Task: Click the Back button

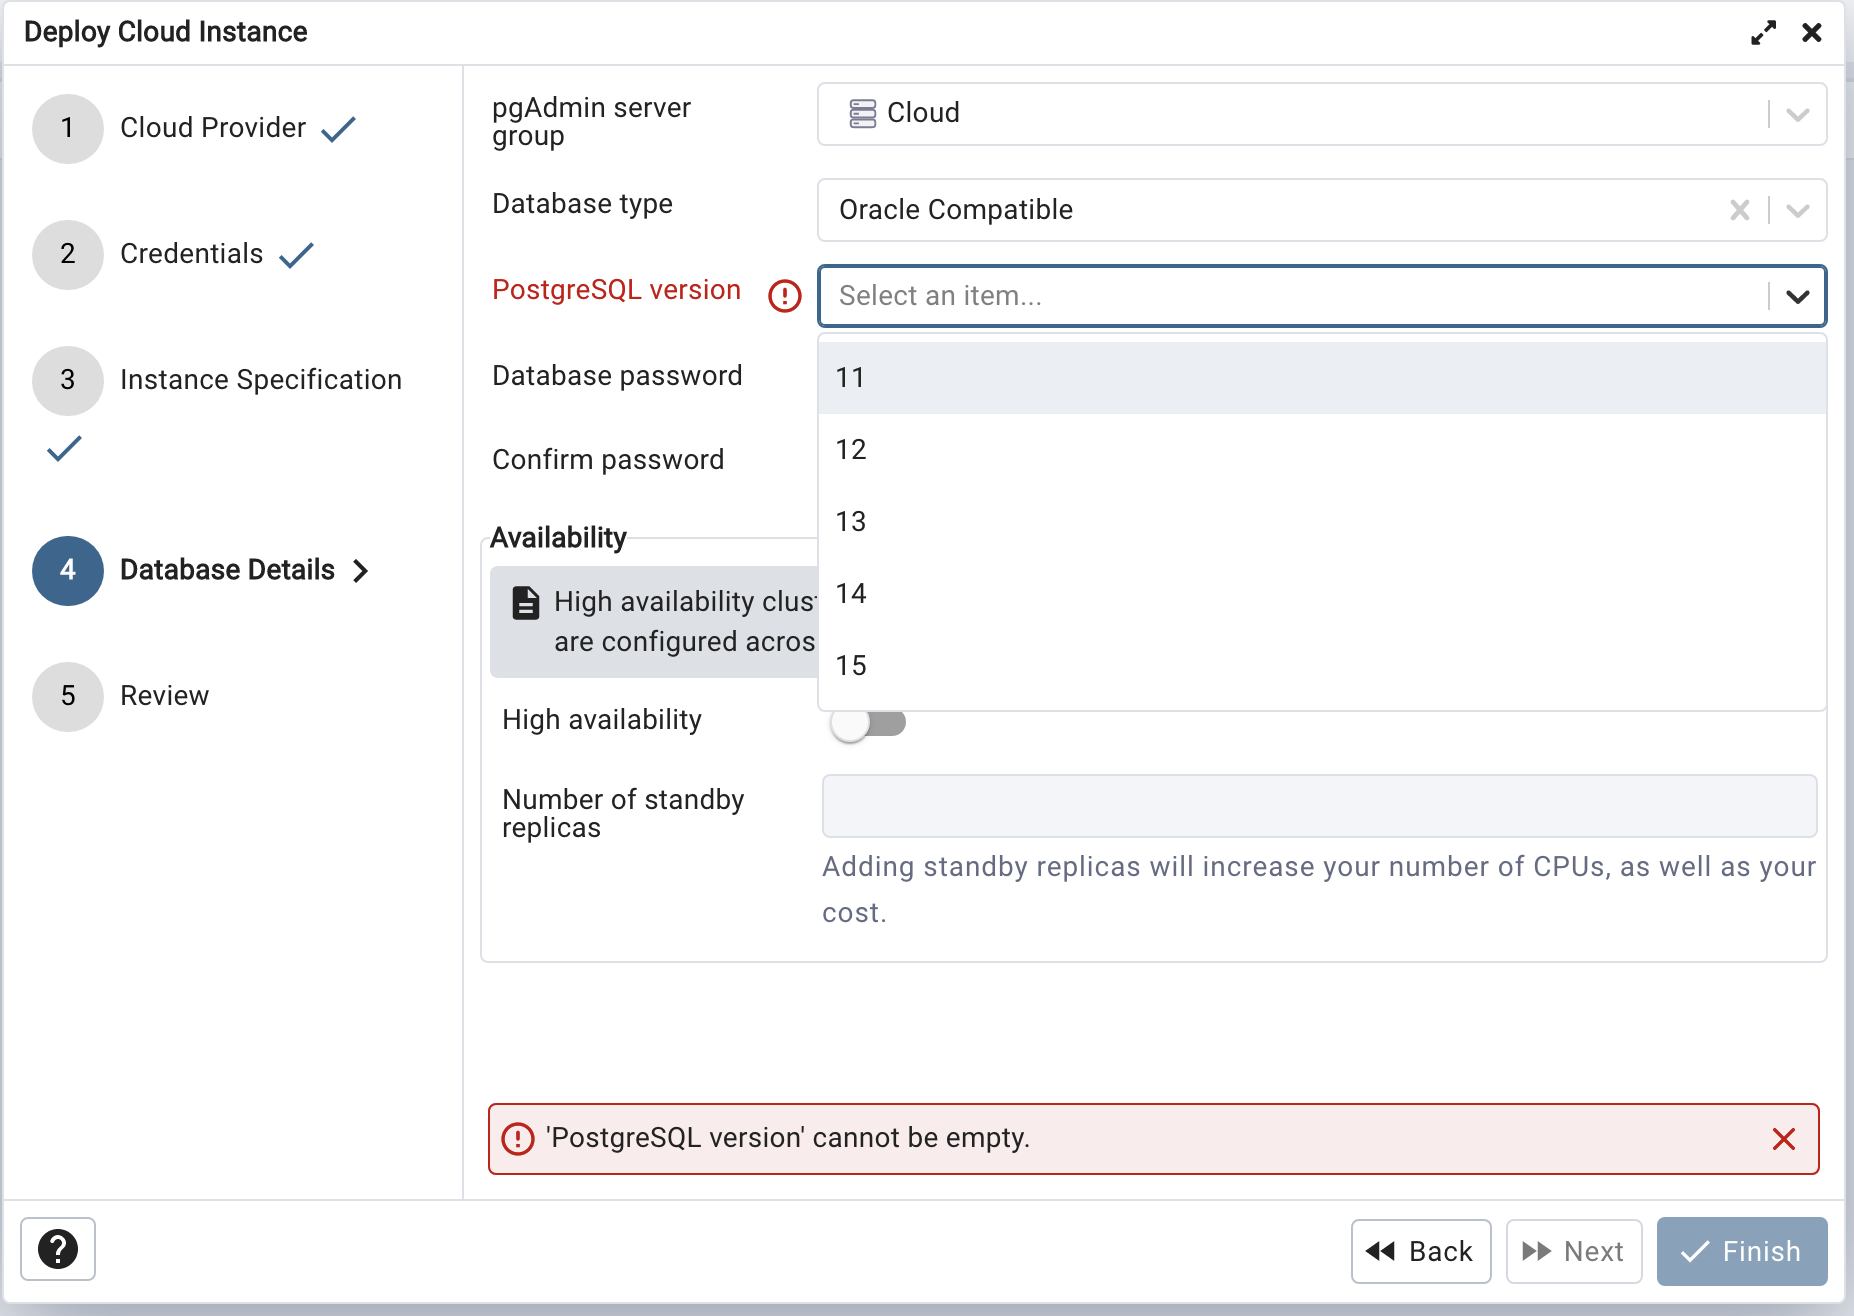Action: click(1421, 1250)
